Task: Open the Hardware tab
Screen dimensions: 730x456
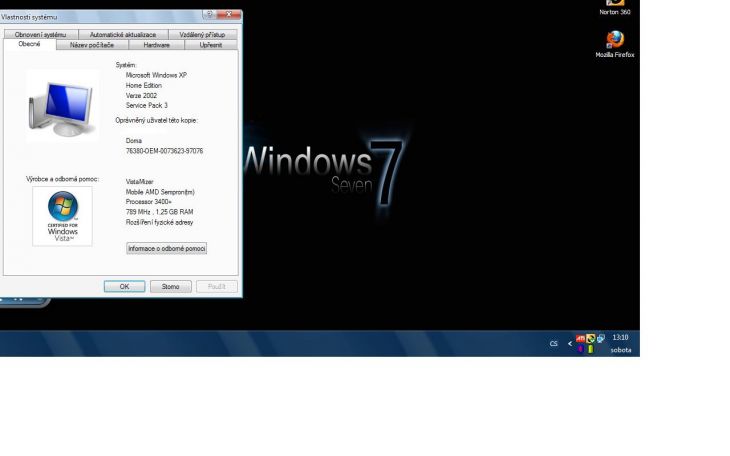Action: tap(156, 45)
